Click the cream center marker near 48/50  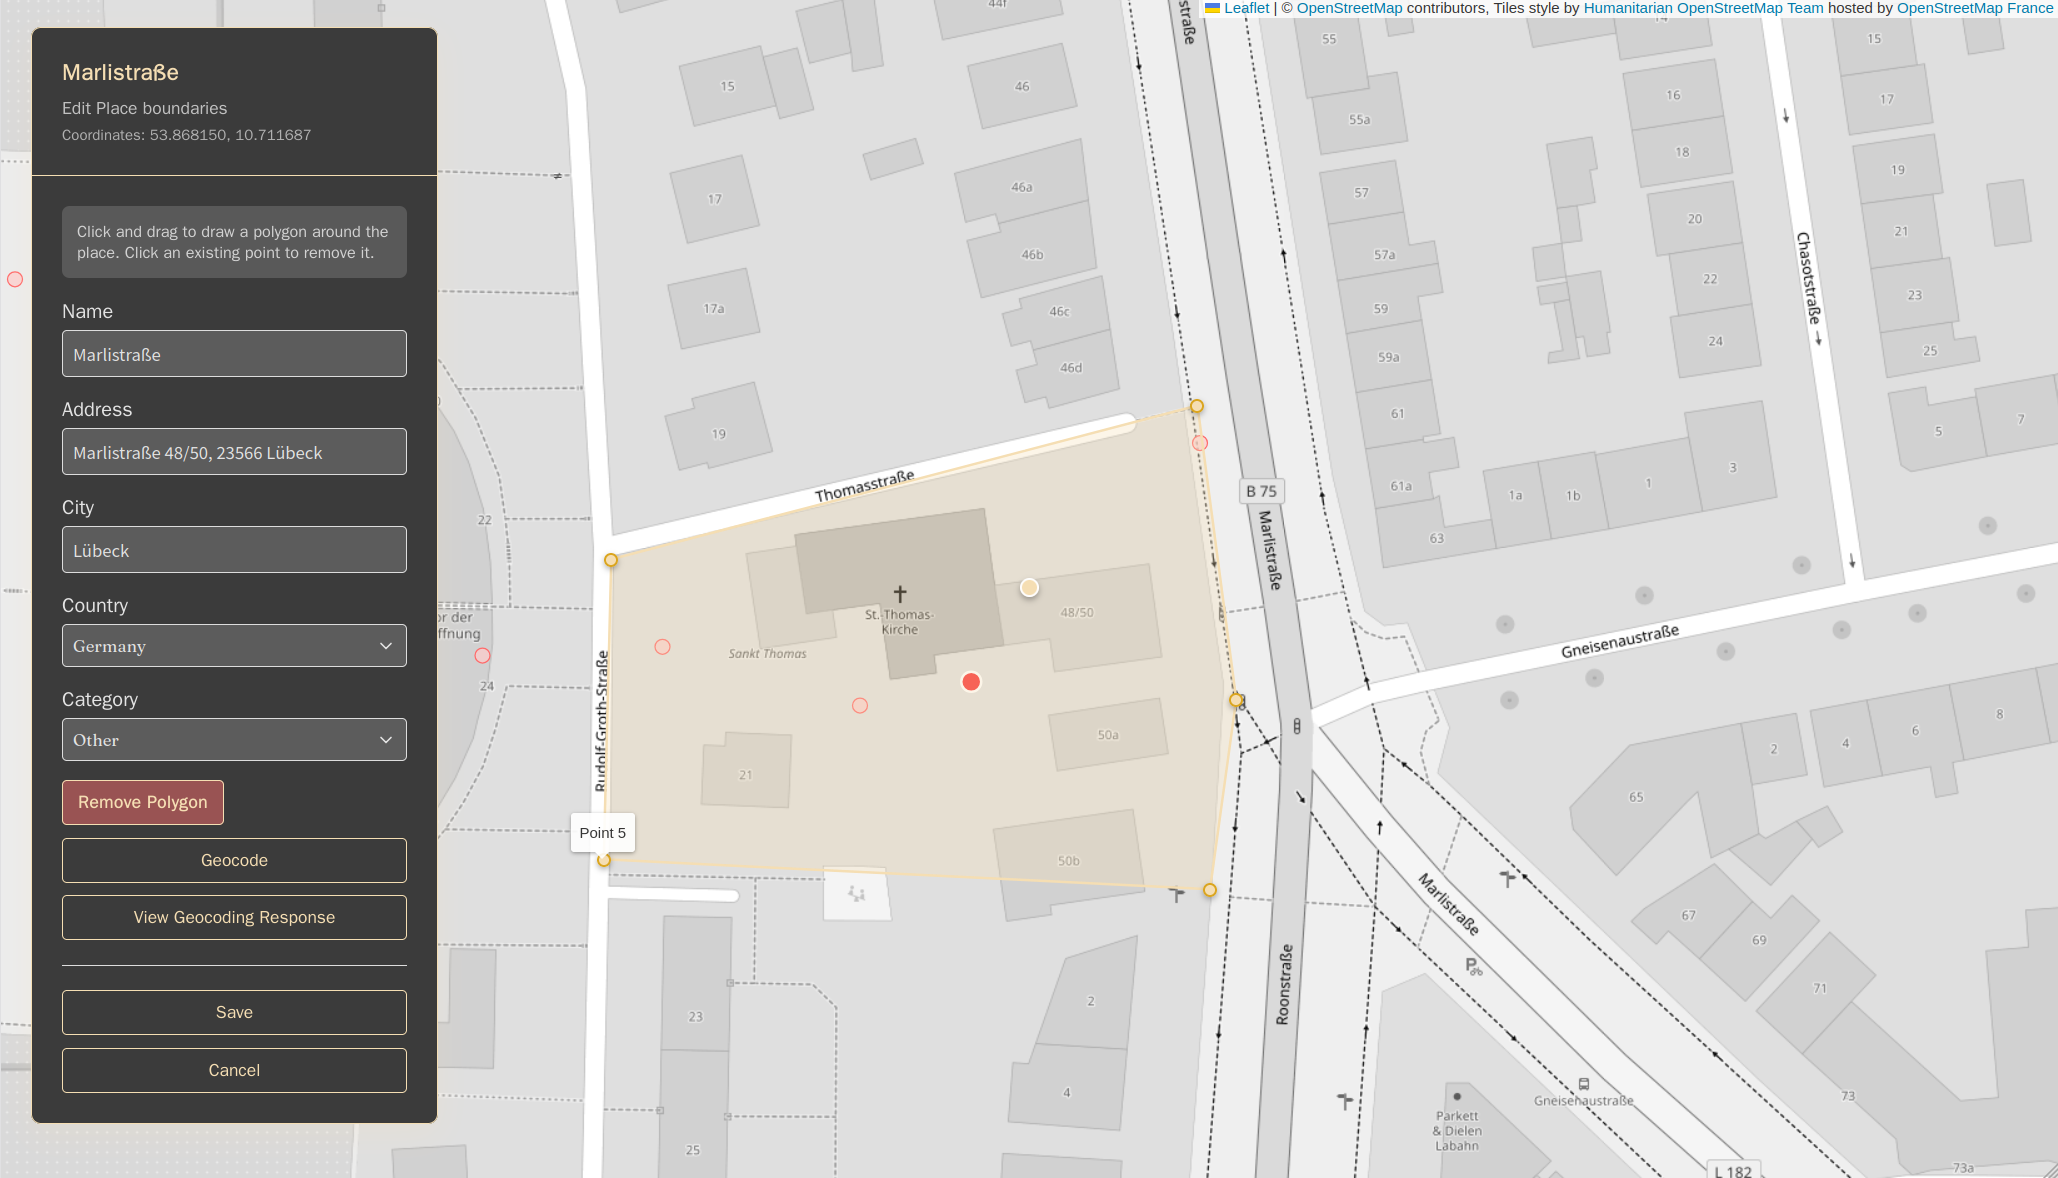coord(1029,588)
